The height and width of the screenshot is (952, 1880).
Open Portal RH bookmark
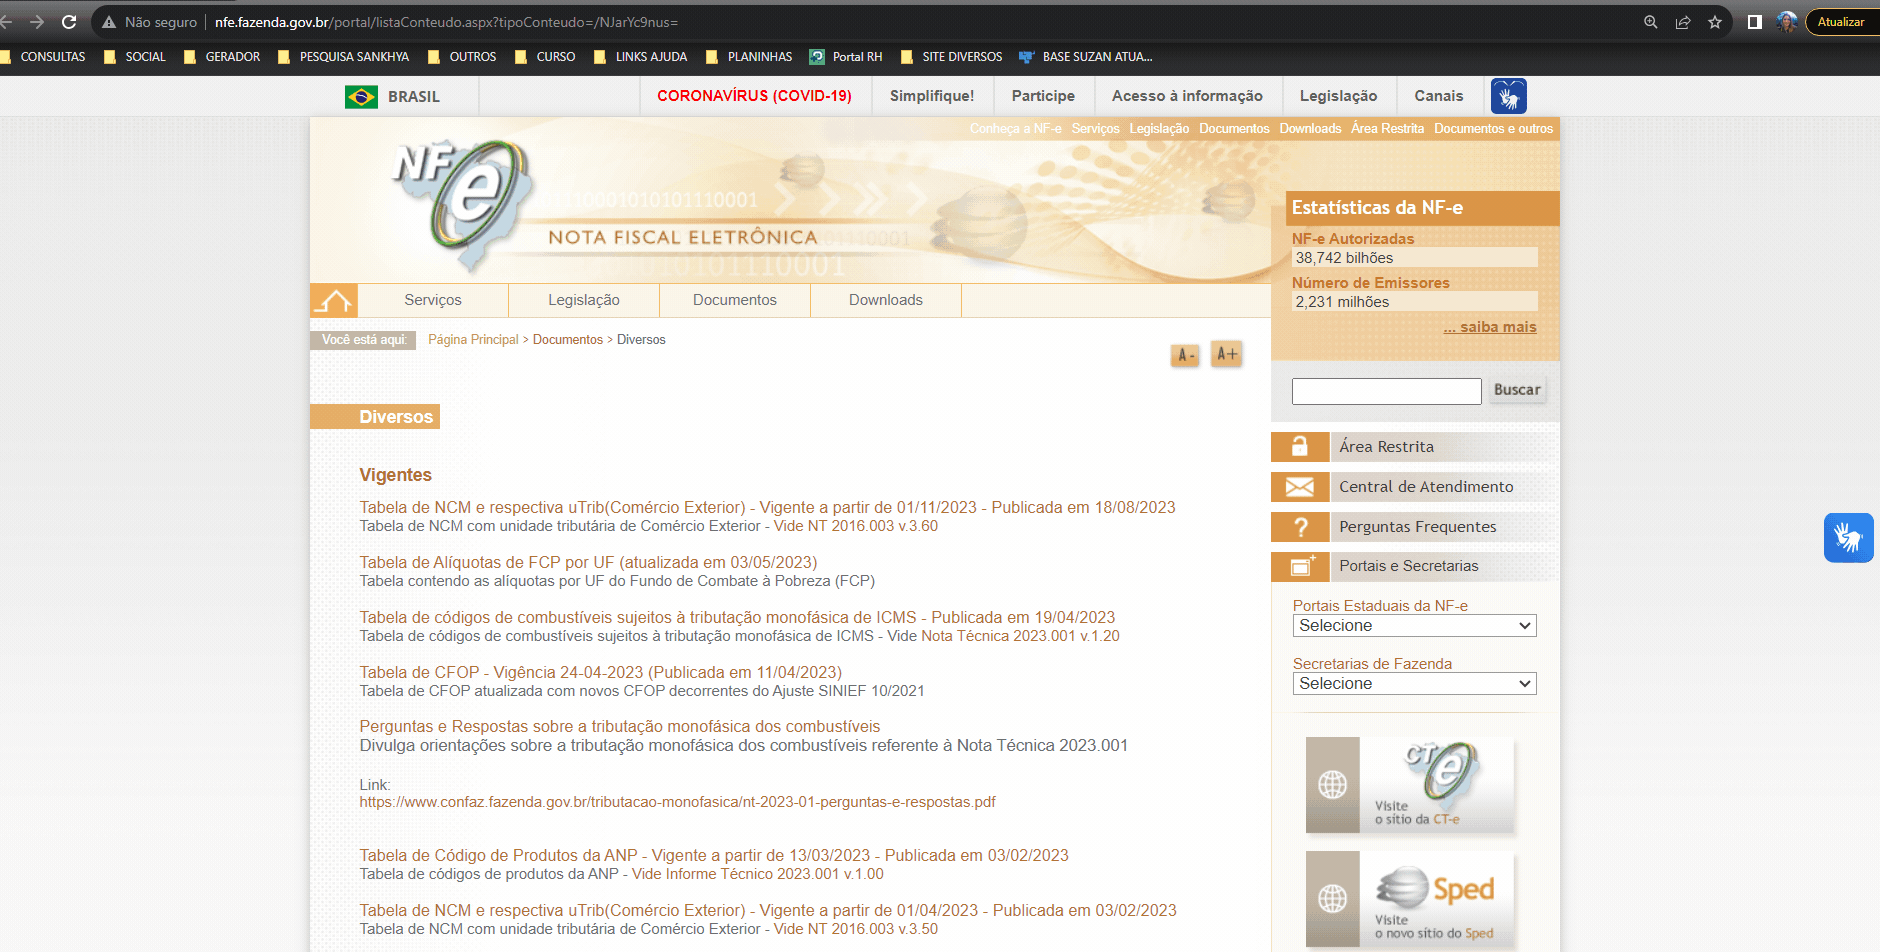coord(846,57)
